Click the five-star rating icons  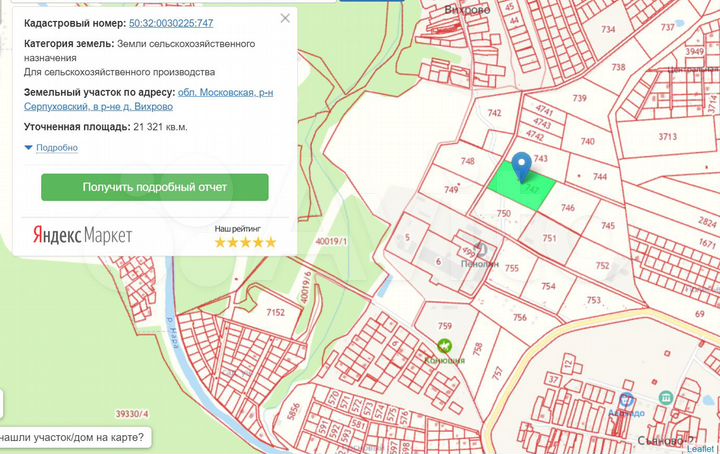[245, 242]
